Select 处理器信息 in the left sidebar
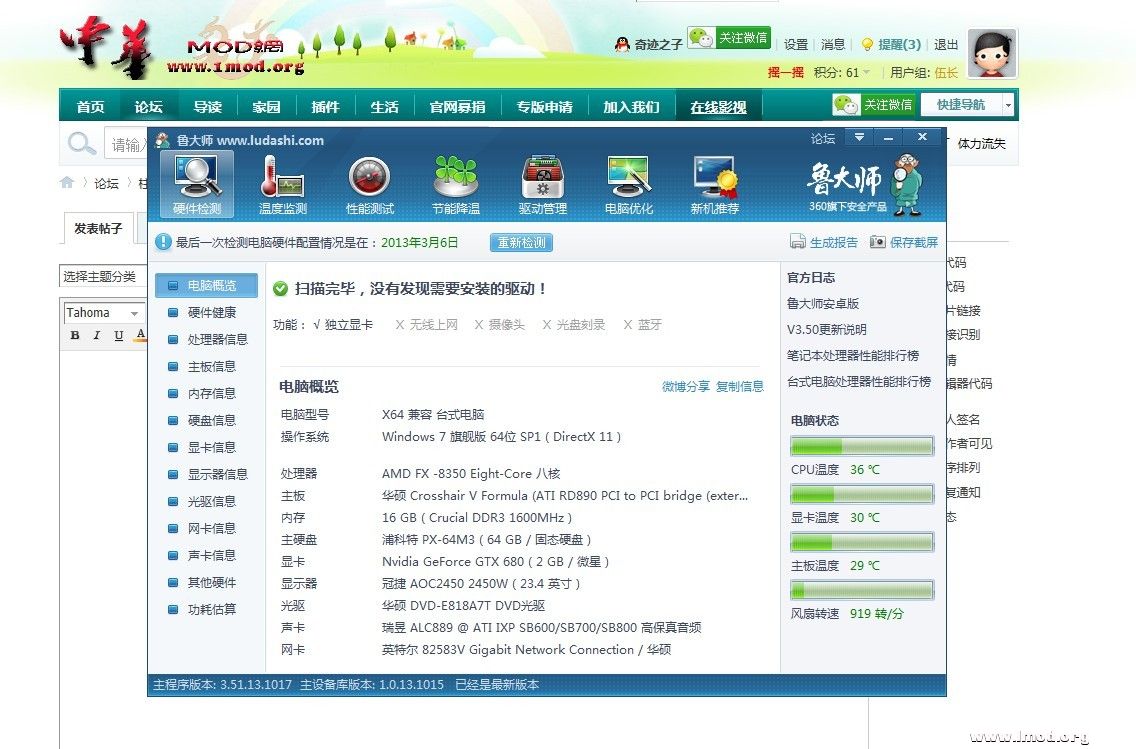 217,339
